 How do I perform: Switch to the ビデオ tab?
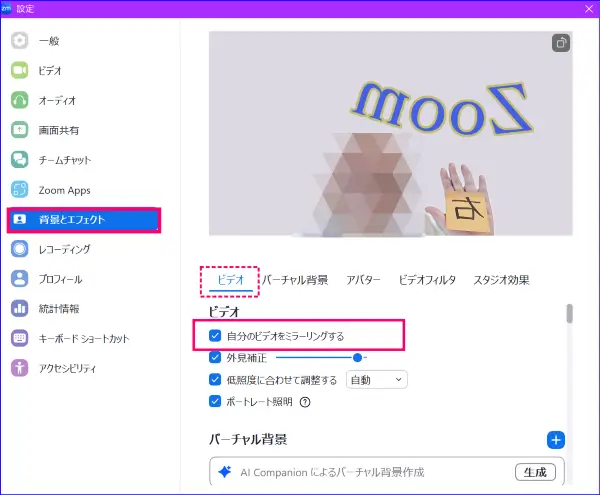(230, 280)
